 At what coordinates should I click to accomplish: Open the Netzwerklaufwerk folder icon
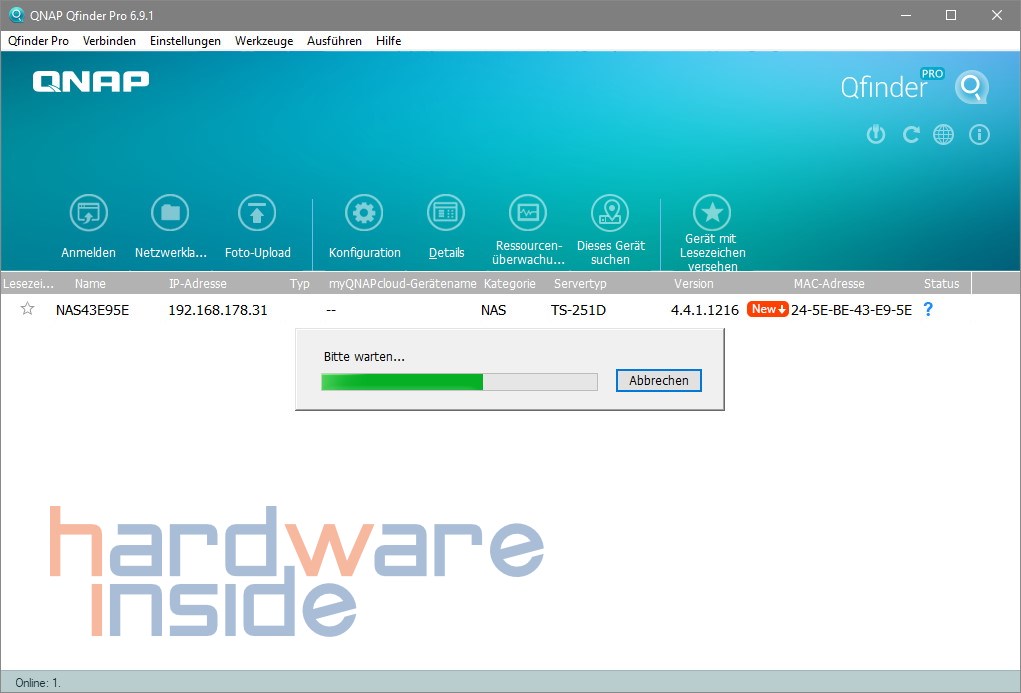170,213
